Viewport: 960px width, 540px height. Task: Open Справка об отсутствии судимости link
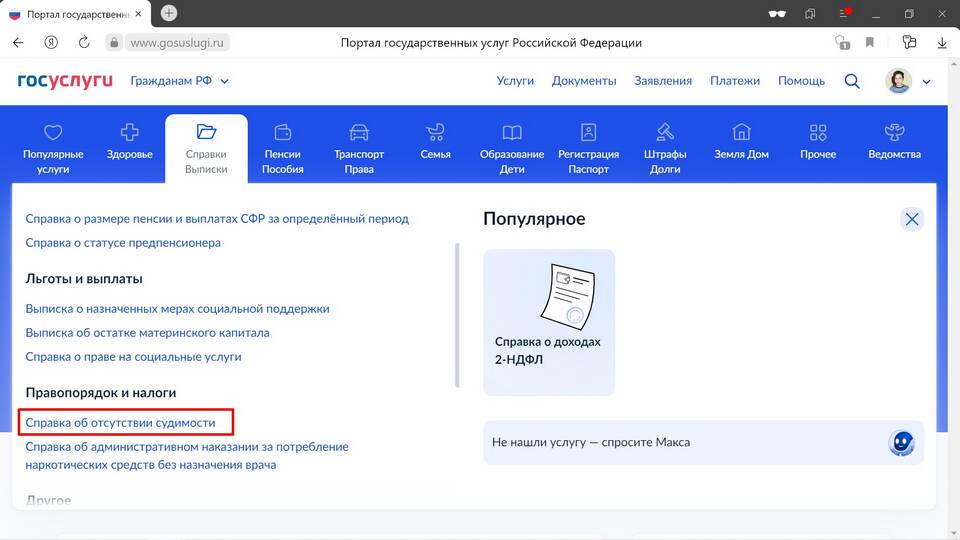pos(120,423)
